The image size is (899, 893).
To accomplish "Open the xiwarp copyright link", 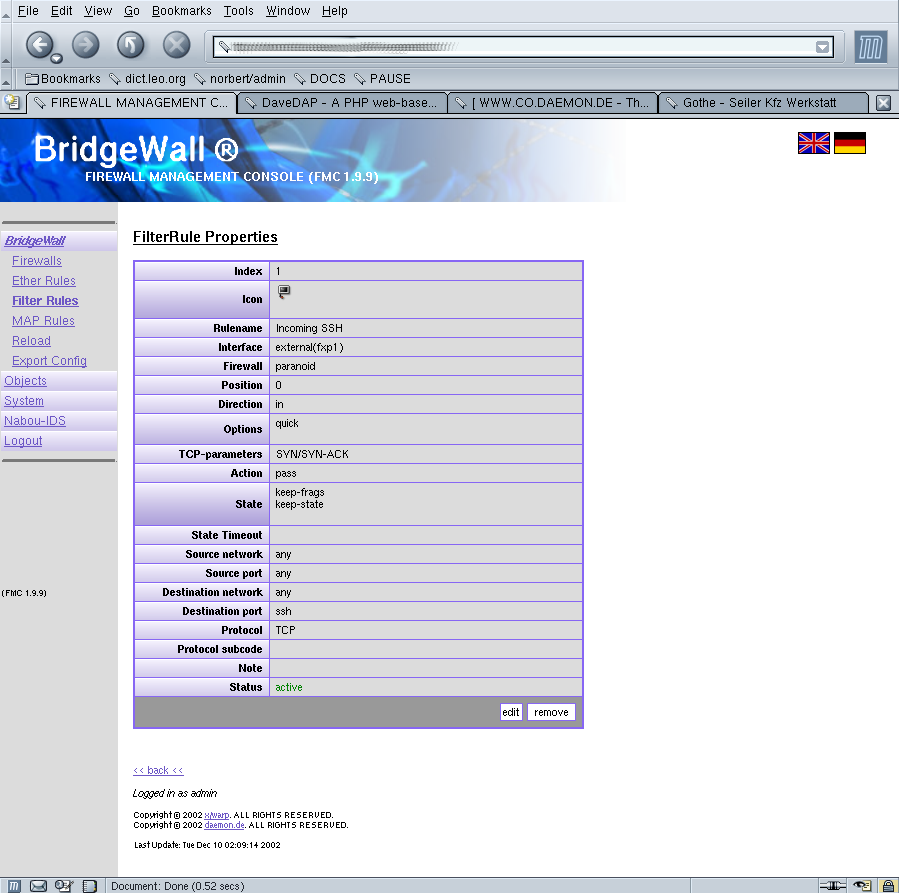I will coord(217,815).
